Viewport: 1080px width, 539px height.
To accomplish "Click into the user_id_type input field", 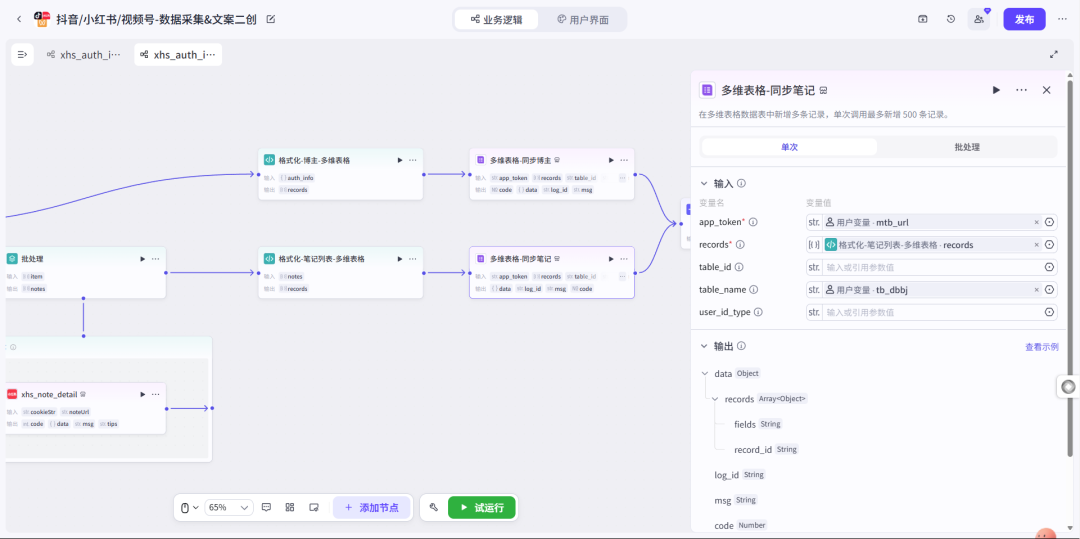I will (x=932, y=312).
